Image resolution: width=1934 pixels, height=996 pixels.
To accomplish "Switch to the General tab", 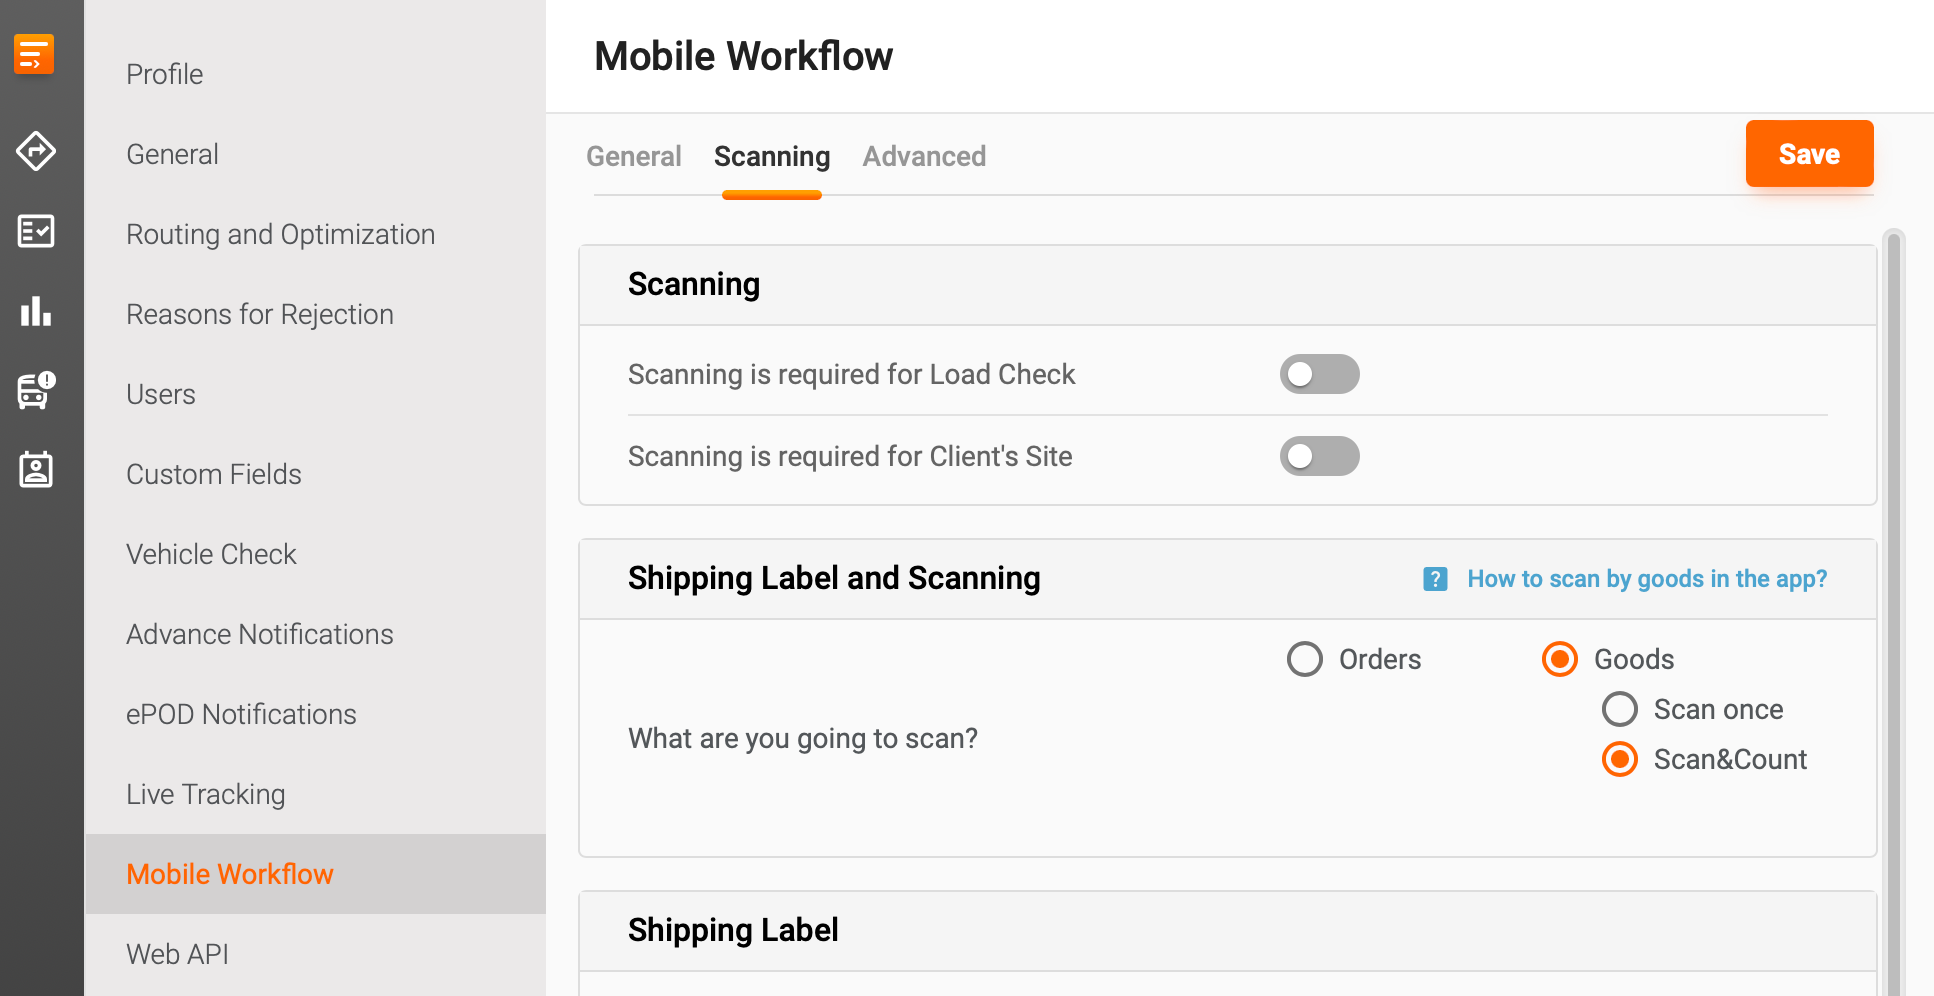I will point(633,156).
